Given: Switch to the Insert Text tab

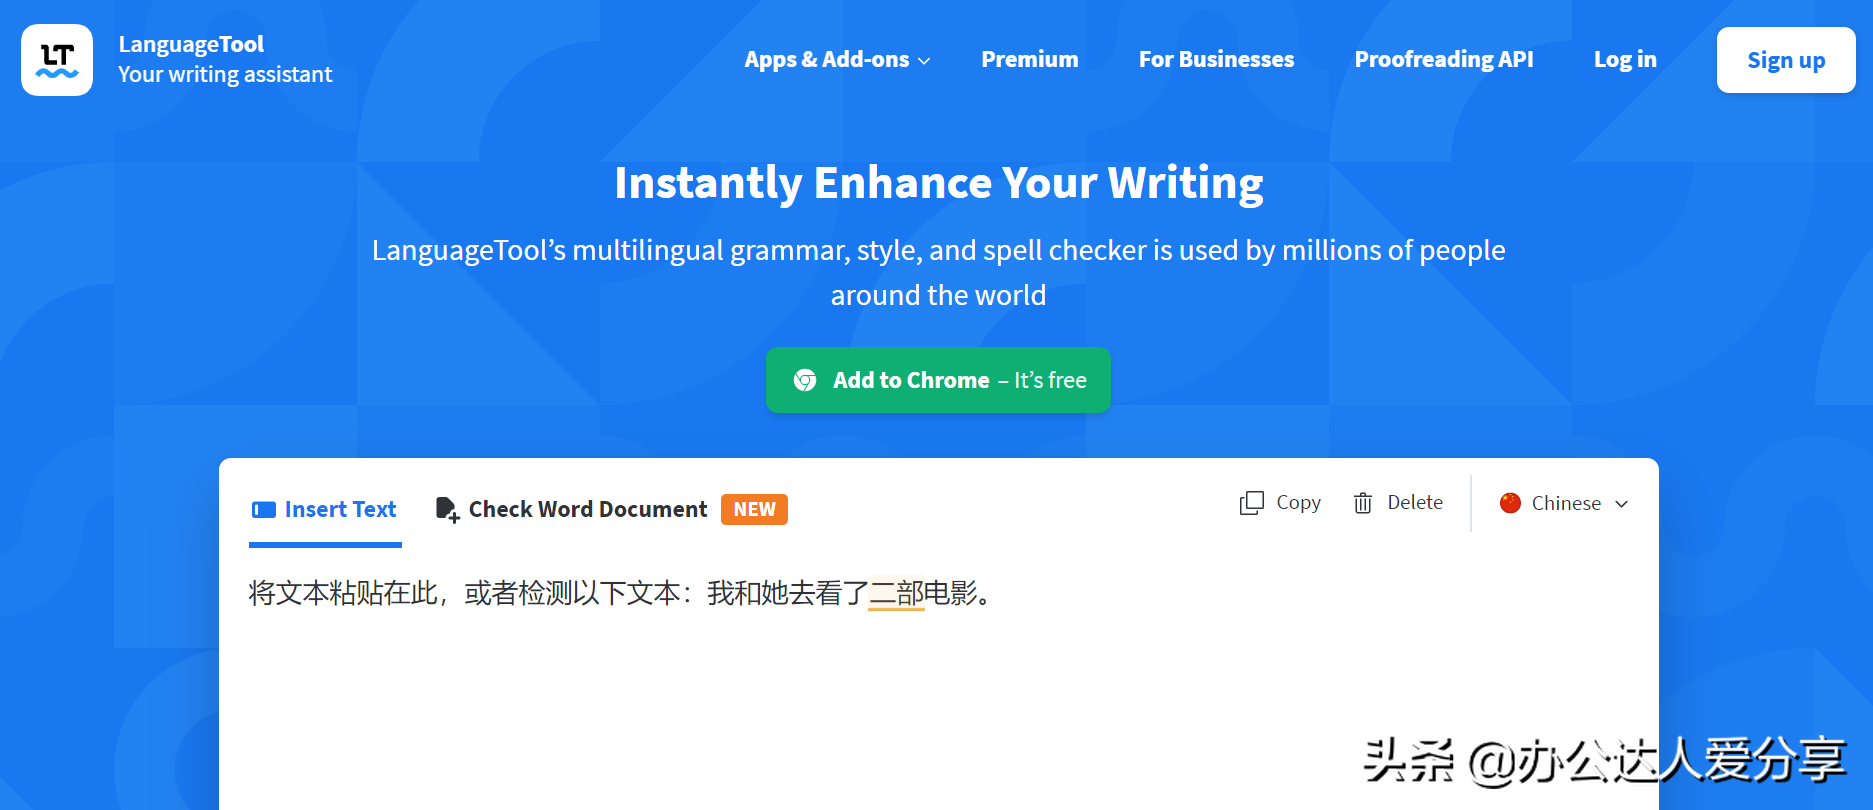Looking at the screenshot, I should click(x=340, y=510).
